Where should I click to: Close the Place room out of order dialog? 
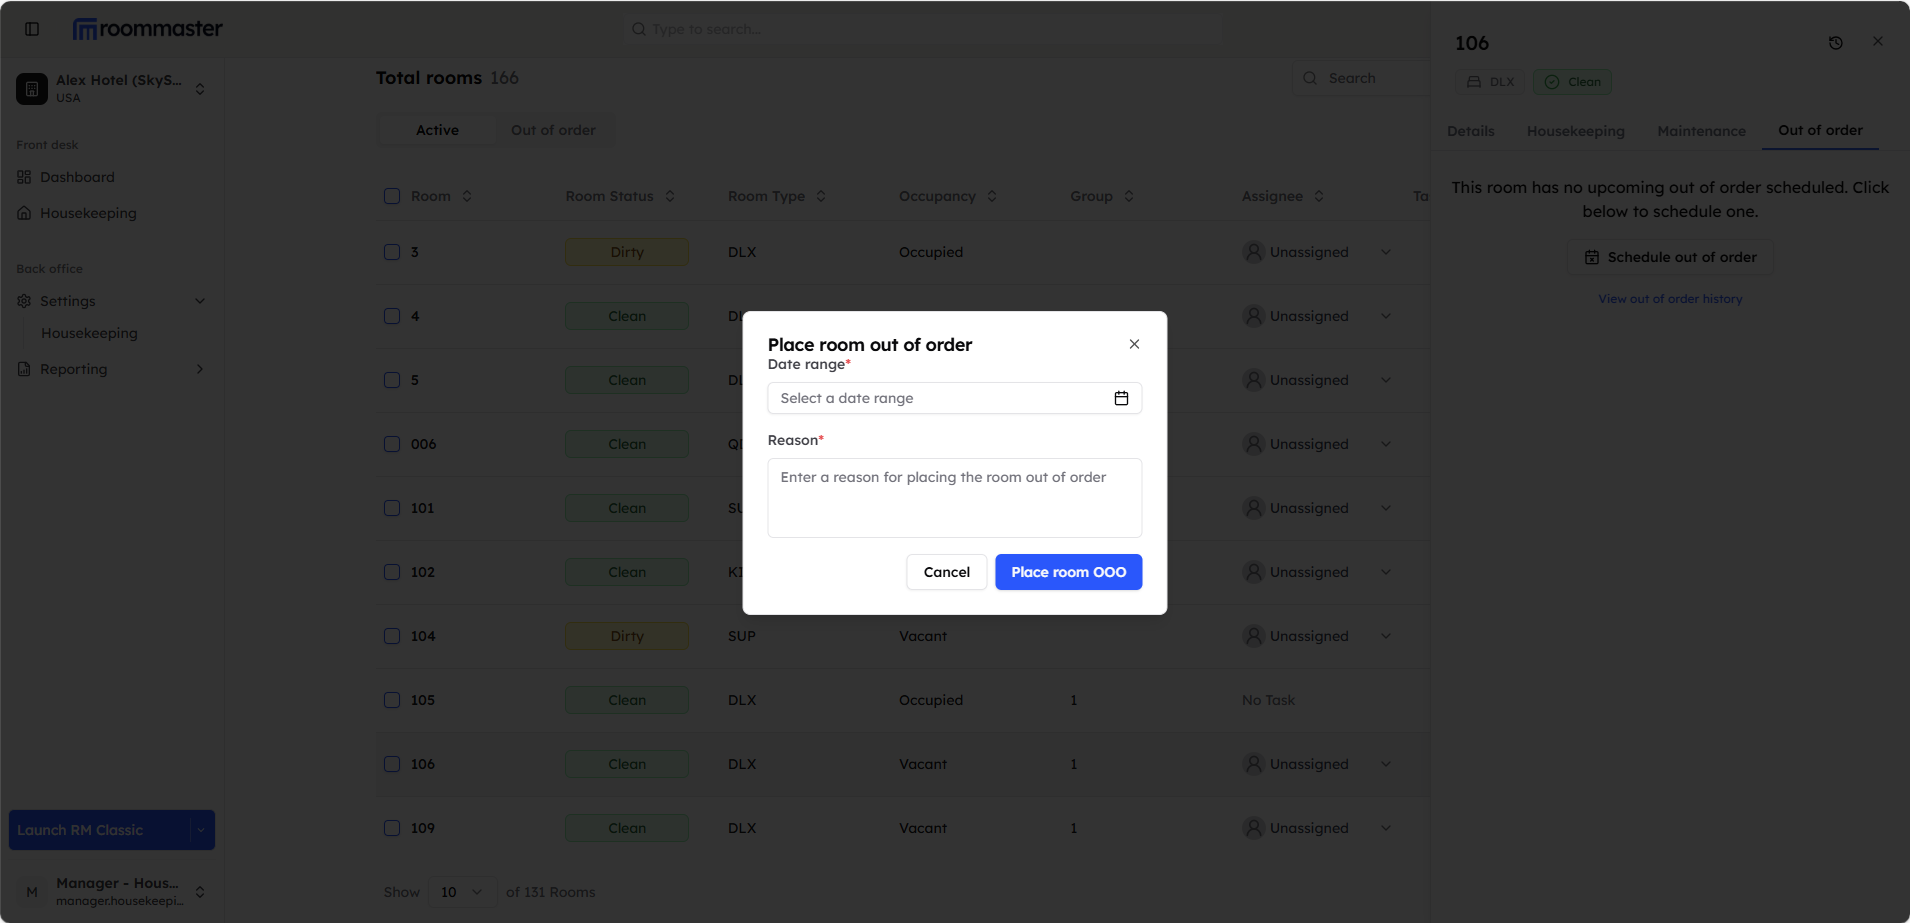coord(1134,344)
